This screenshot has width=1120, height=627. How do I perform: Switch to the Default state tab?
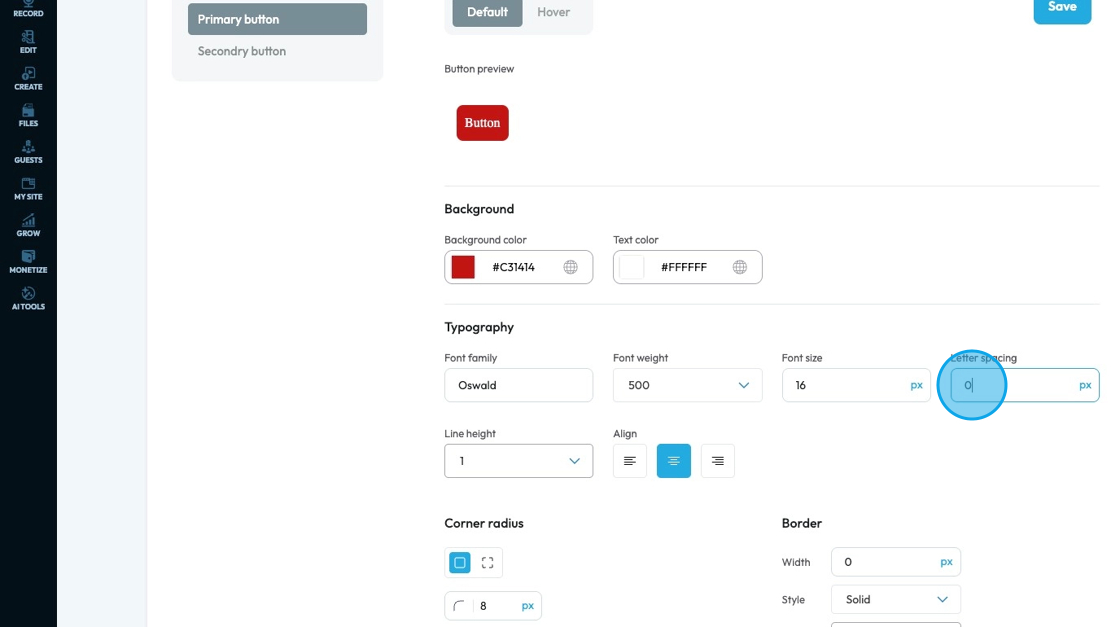487,12
